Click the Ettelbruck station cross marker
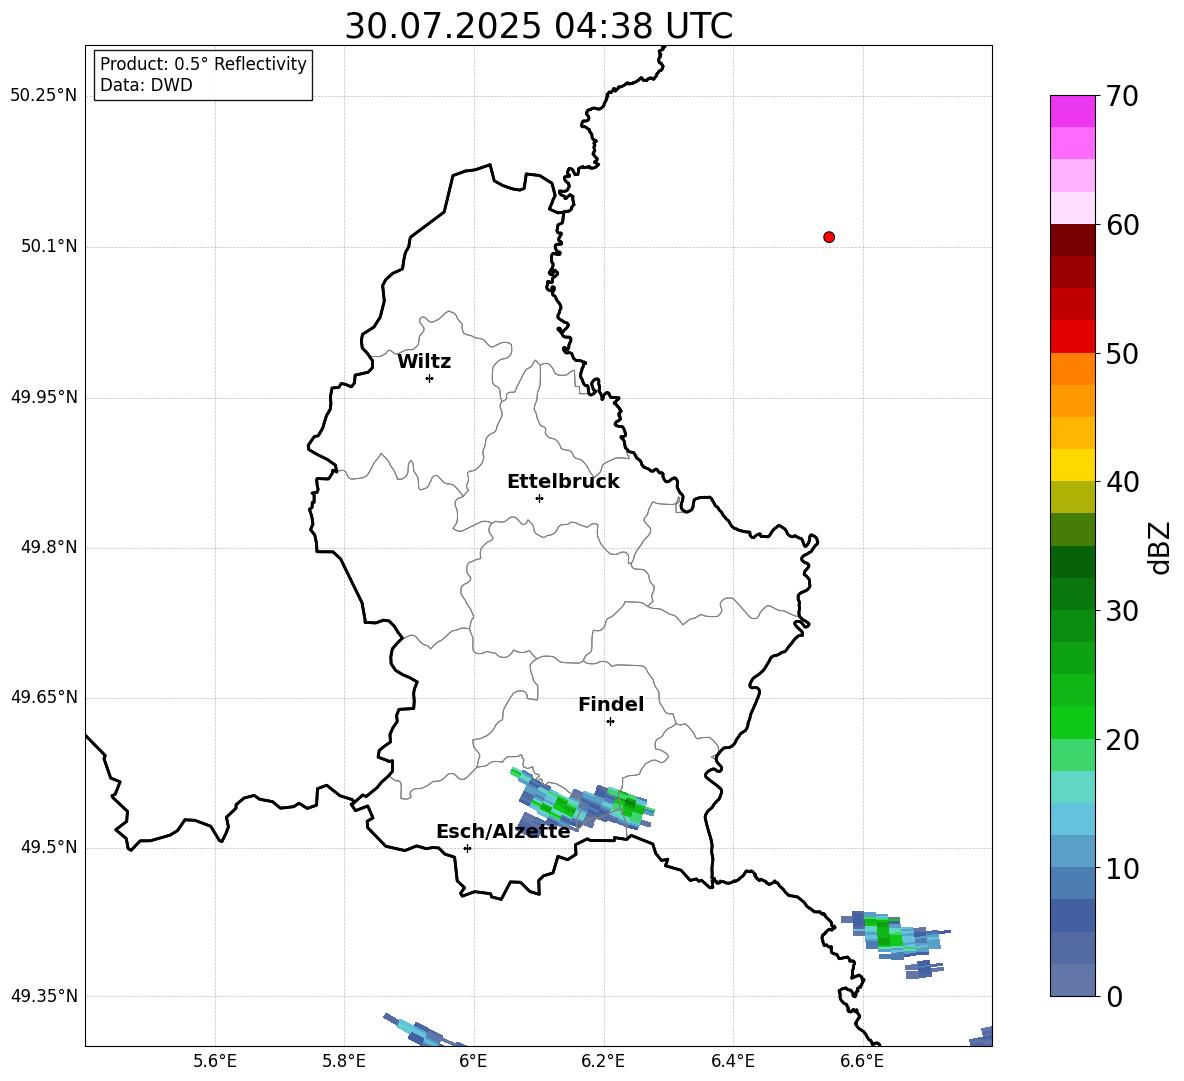Image resolution: width=1184 pixels, height=1081 pixels. pos(539,498)
